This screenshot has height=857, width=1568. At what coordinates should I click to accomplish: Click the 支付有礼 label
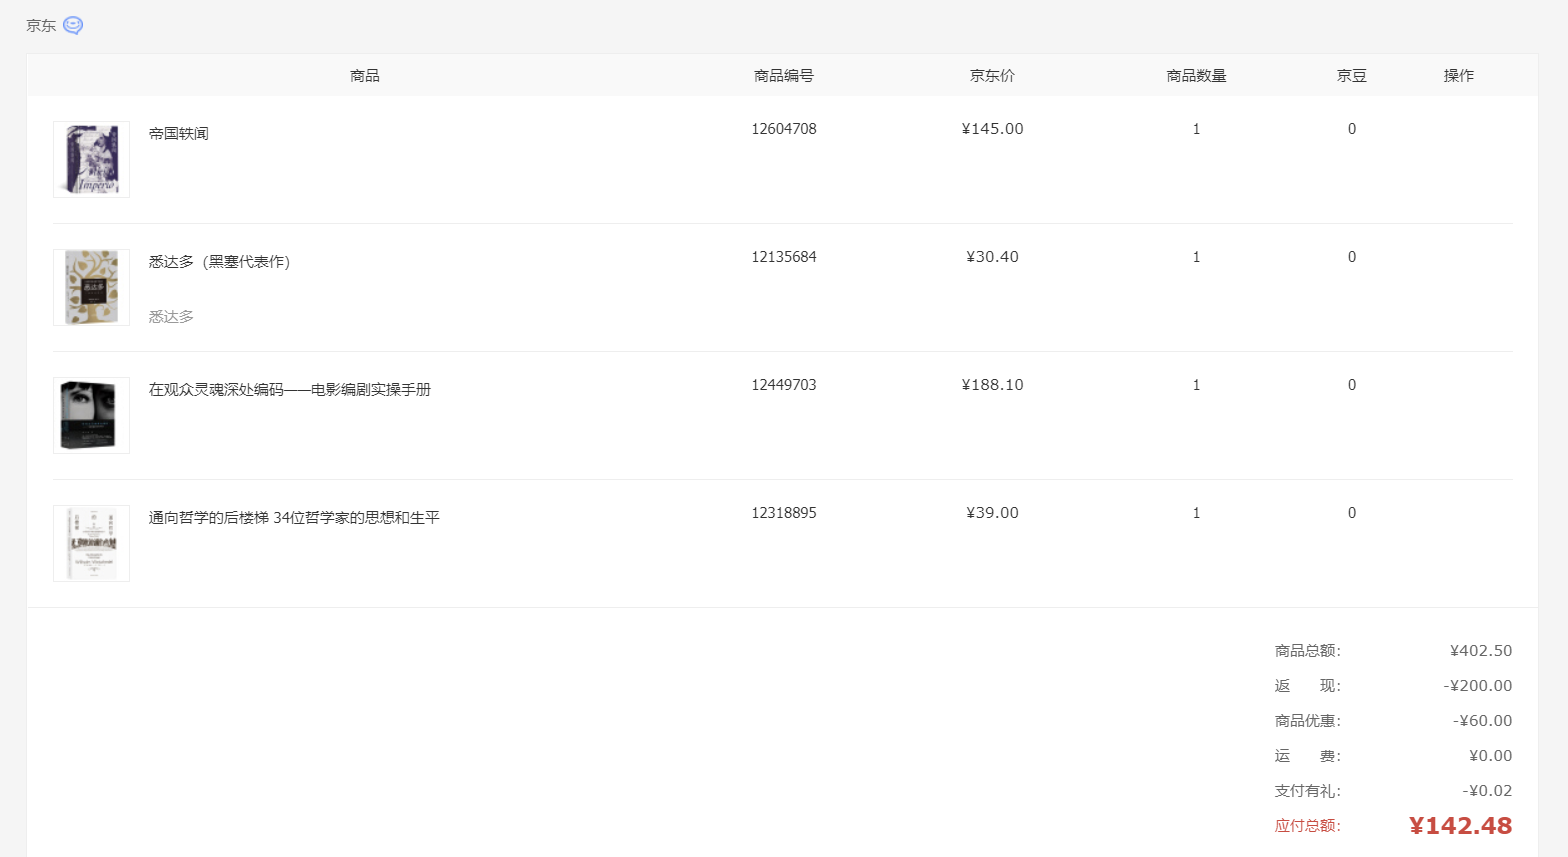click(1308, 791)
